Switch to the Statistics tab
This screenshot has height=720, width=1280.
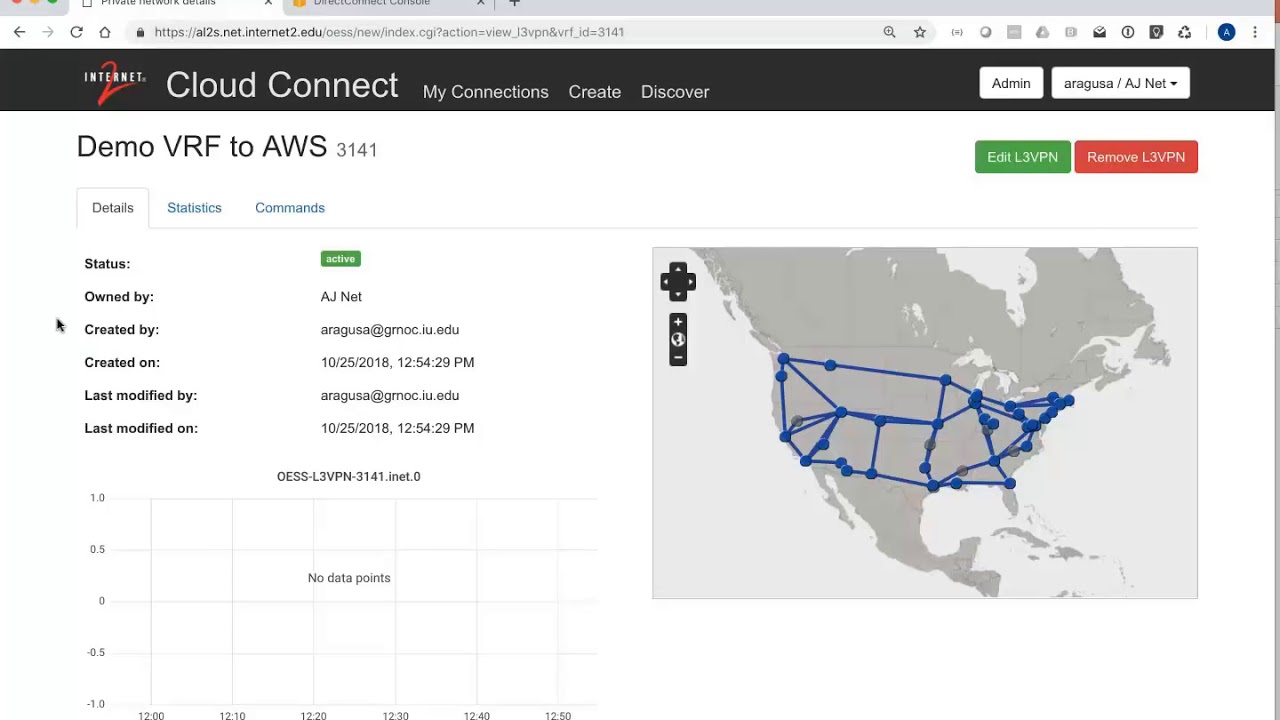pyautogui.click(x=194, y=208)
